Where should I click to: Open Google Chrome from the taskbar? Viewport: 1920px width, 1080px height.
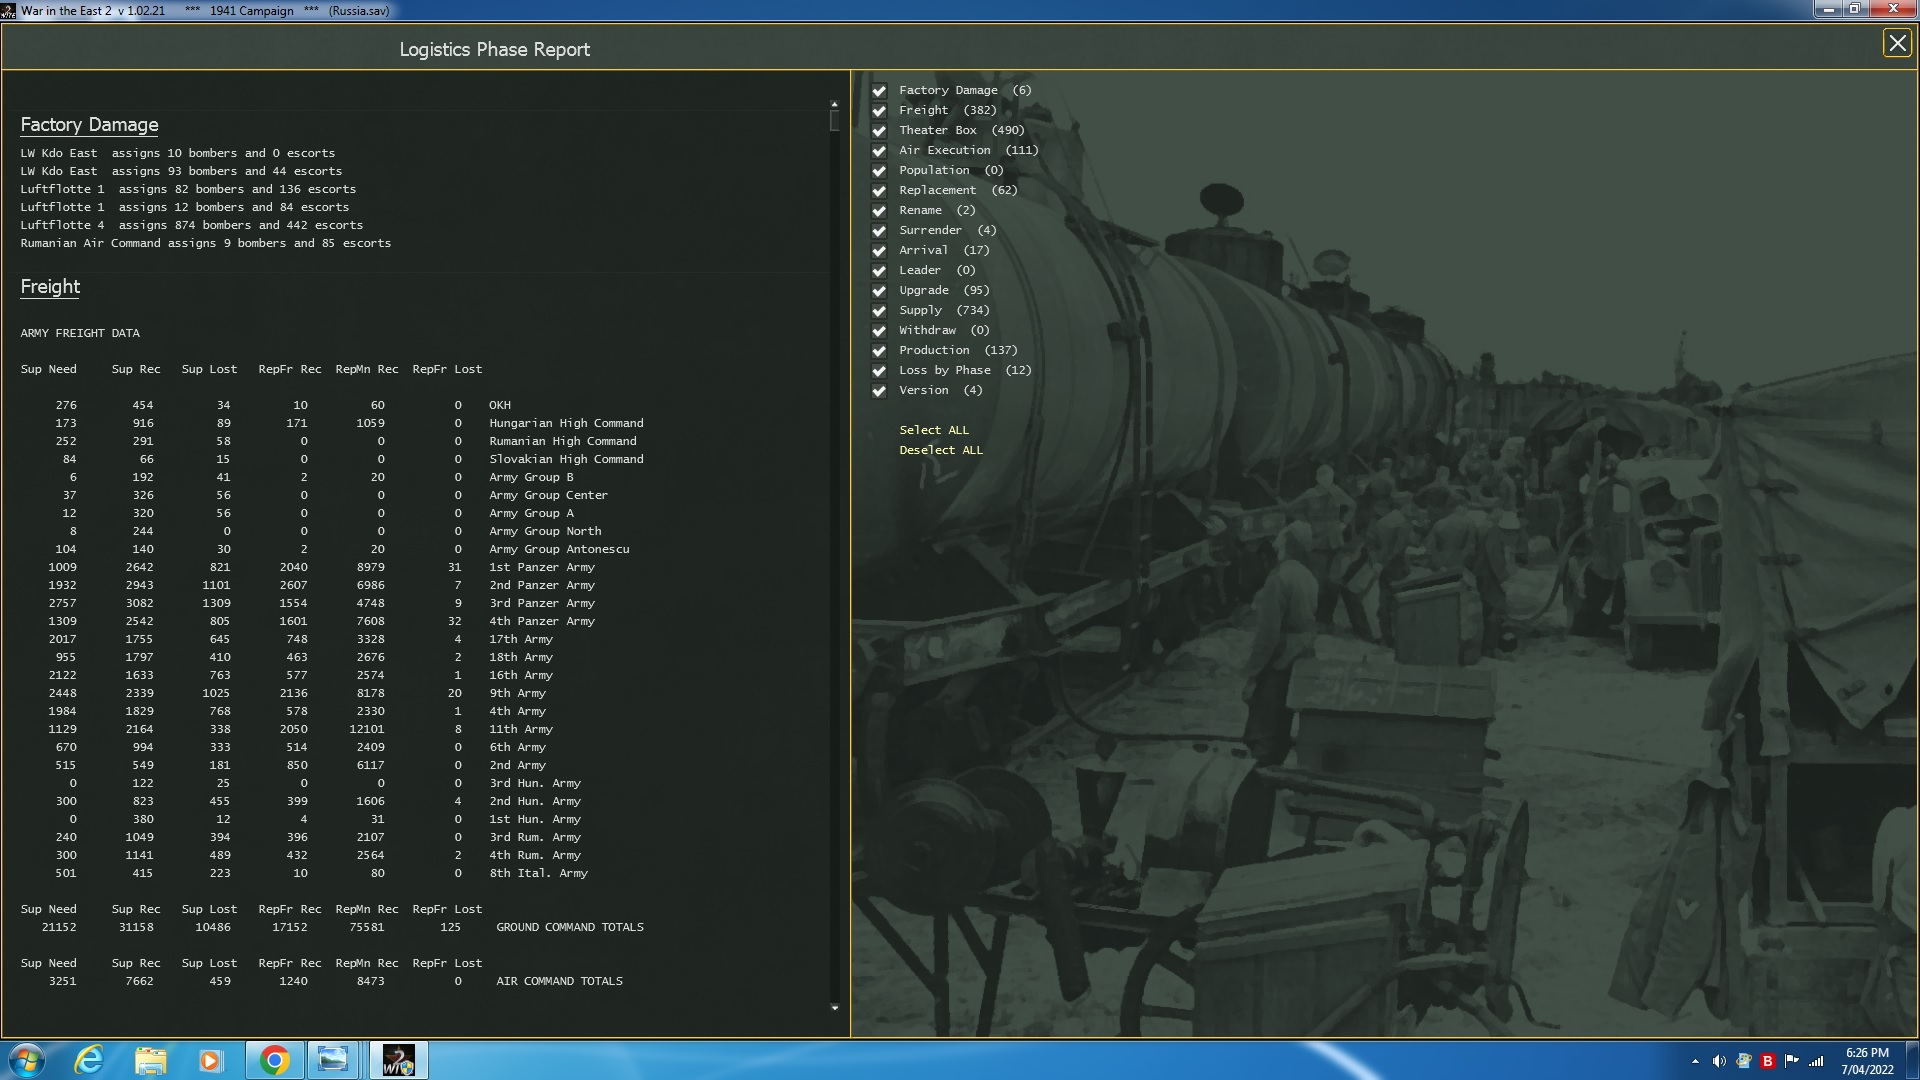click(x=273, y=1059)
